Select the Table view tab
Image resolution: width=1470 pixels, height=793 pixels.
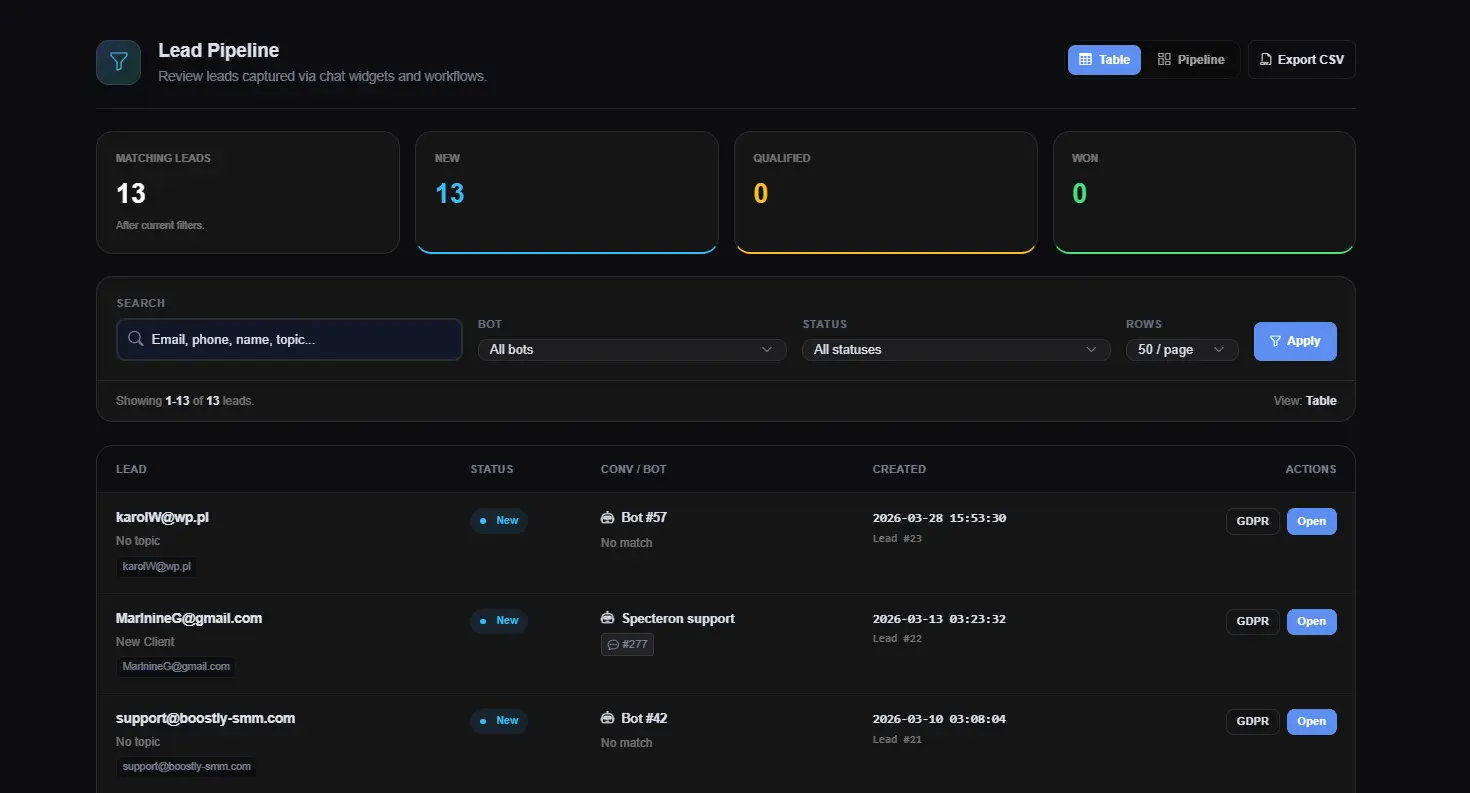coord(1104,59)
